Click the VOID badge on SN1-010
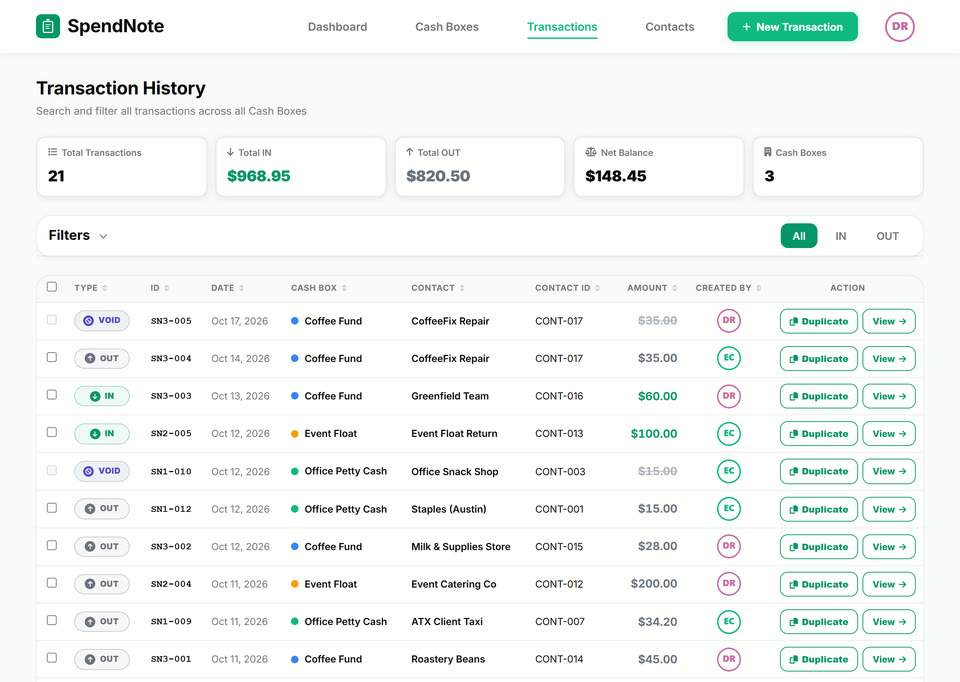This screenshot has height=682, width=960. click(102, 471)
